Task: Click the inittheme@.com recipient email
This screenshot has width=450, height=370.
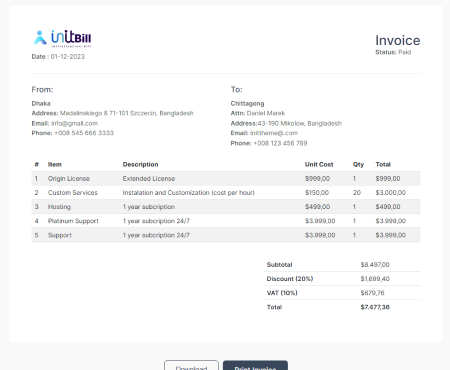Action: (274, 133)
